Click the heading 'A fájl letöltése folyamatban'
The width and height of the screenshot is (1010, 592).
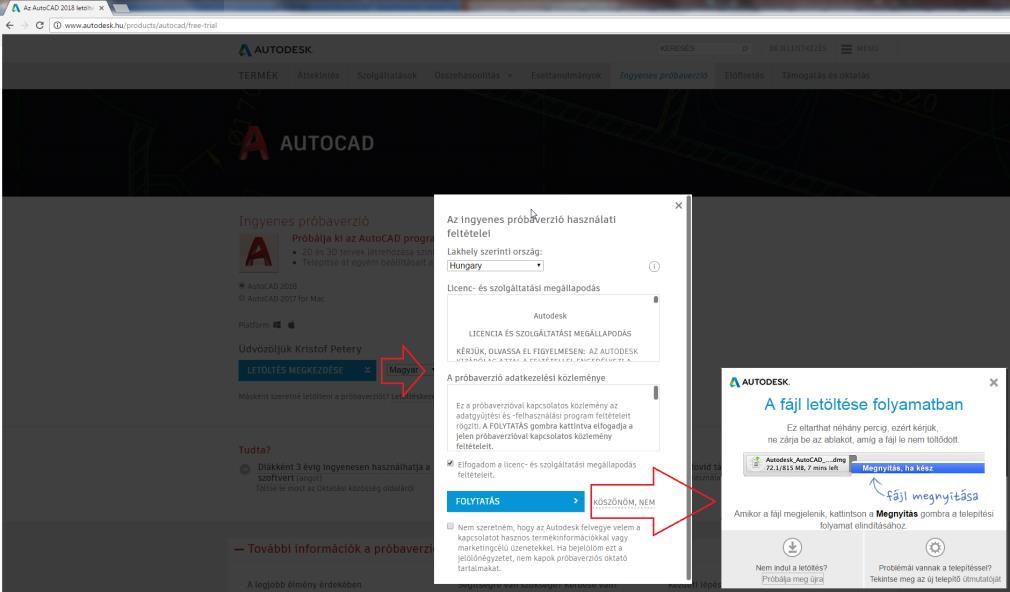point(863,405)
